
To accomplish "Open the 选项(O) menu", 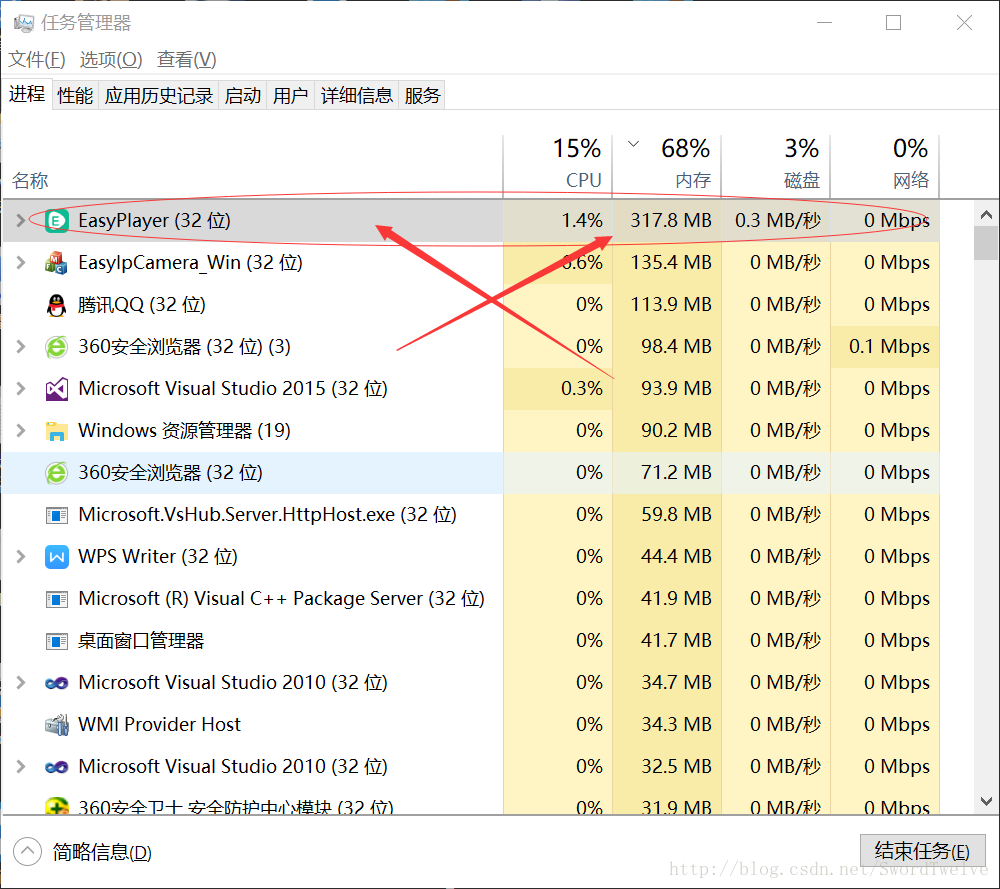I will click(111, 60).
